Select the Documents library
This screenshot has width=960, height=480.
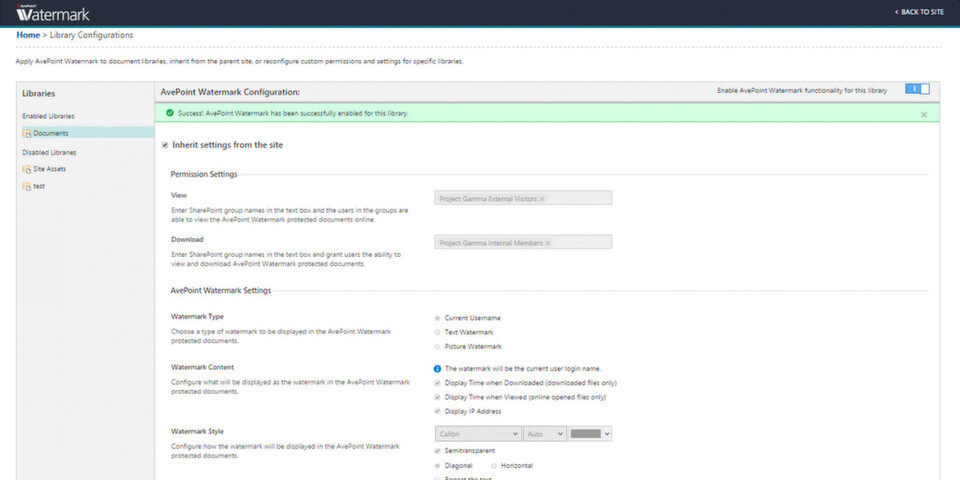(88, 133)
